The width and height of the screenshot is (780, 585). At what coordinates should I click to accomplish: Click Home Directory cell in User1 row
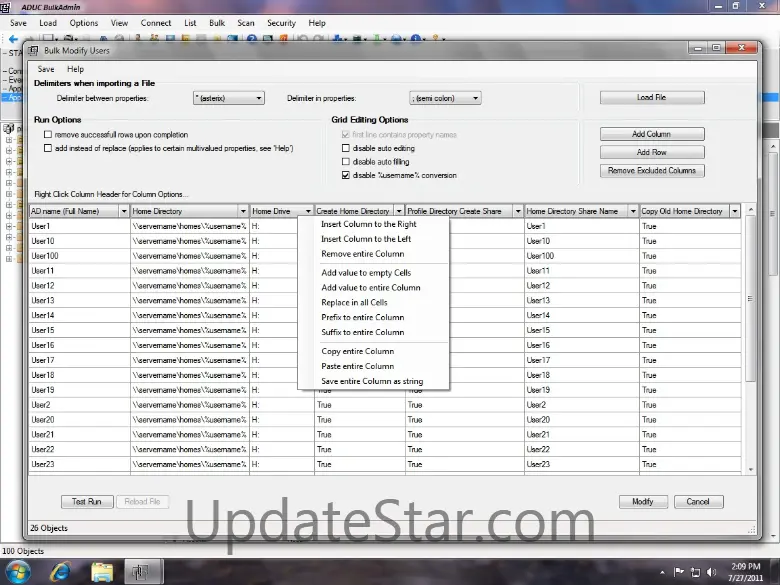190,226
